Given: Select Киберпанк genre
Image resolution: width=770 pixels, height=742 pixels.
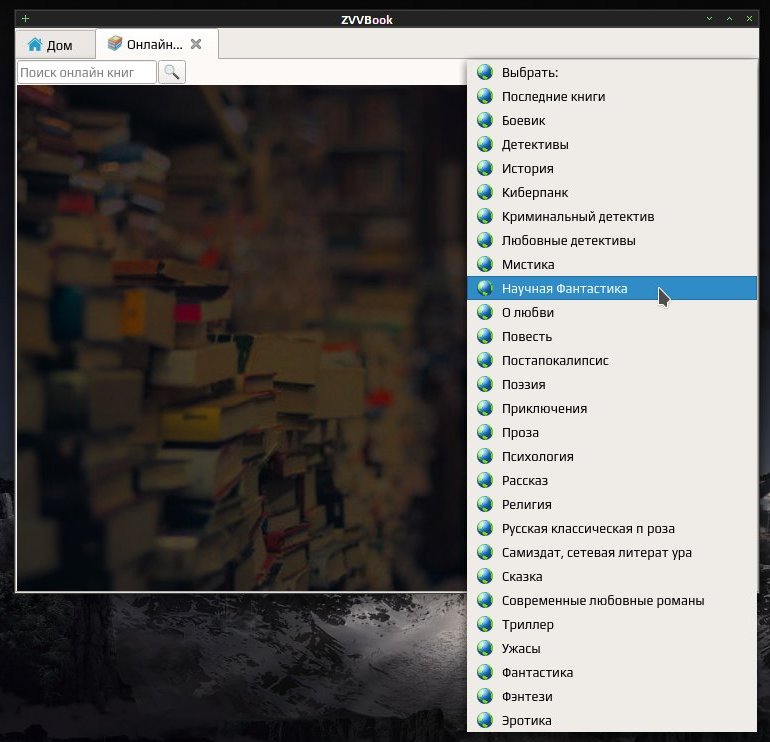Looking at the screenshot, I should pos(612,192).
